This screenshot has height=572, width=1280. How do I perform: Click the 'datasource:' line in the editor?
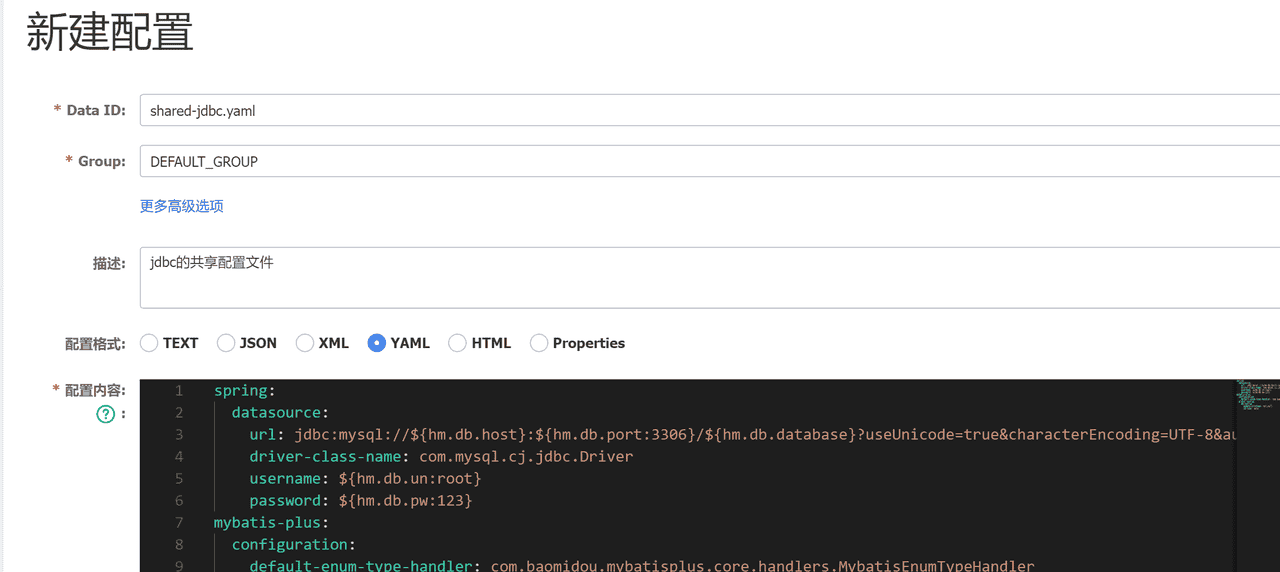280,413
